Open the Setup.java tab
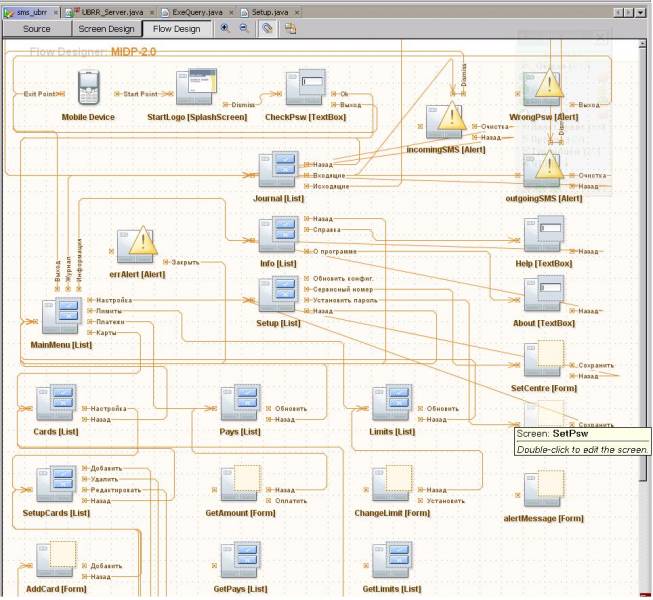Screen dimensions: 653x600 [x=270, y=12]
